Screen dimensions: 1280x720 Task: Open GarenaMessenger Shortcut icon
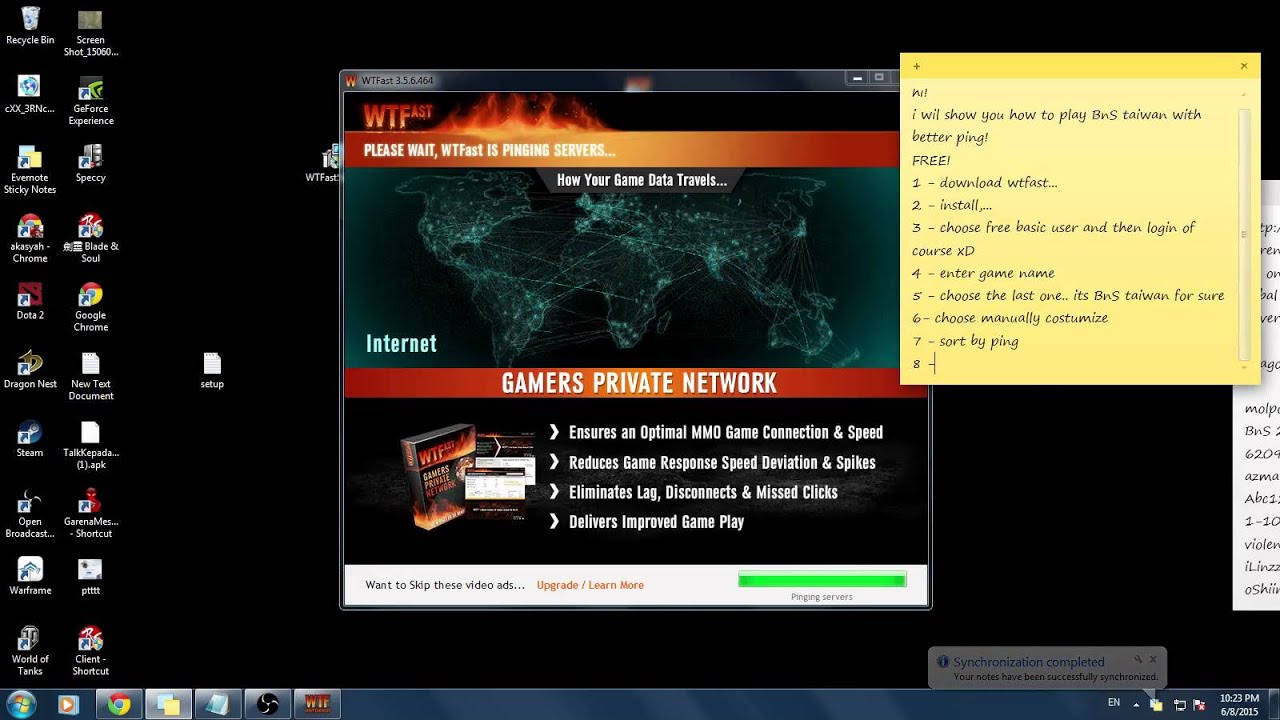click(90, 514)
